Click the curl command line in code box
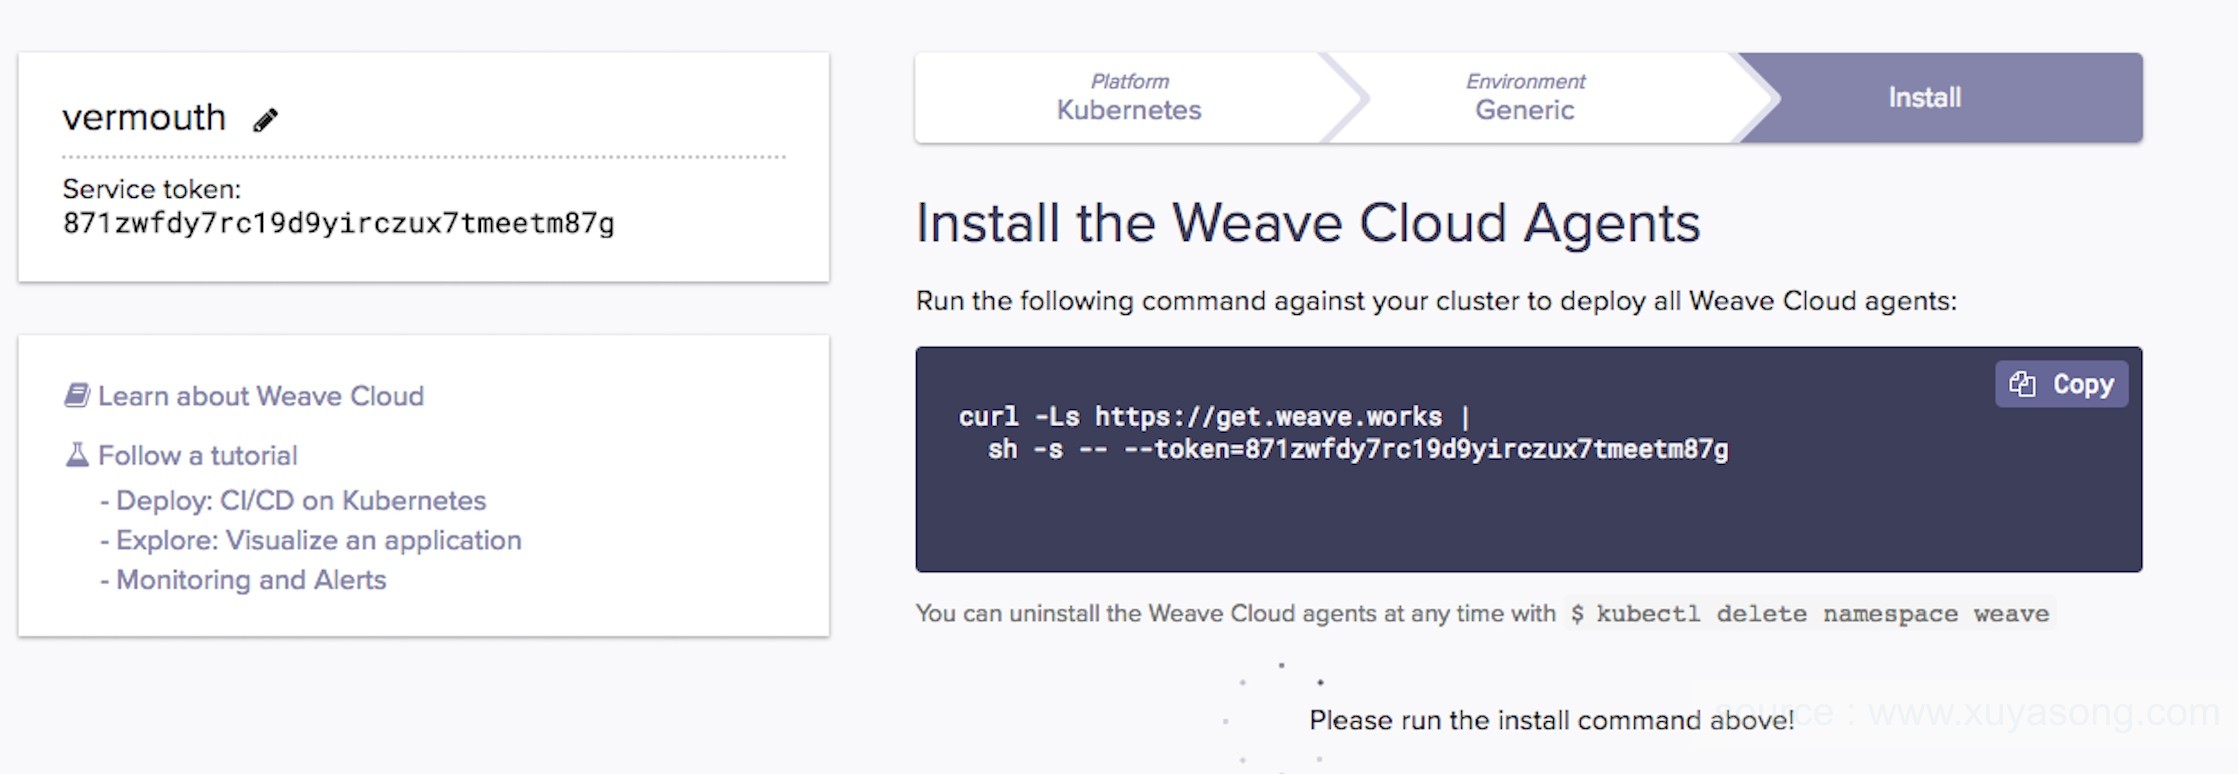 click(1214, 417)
